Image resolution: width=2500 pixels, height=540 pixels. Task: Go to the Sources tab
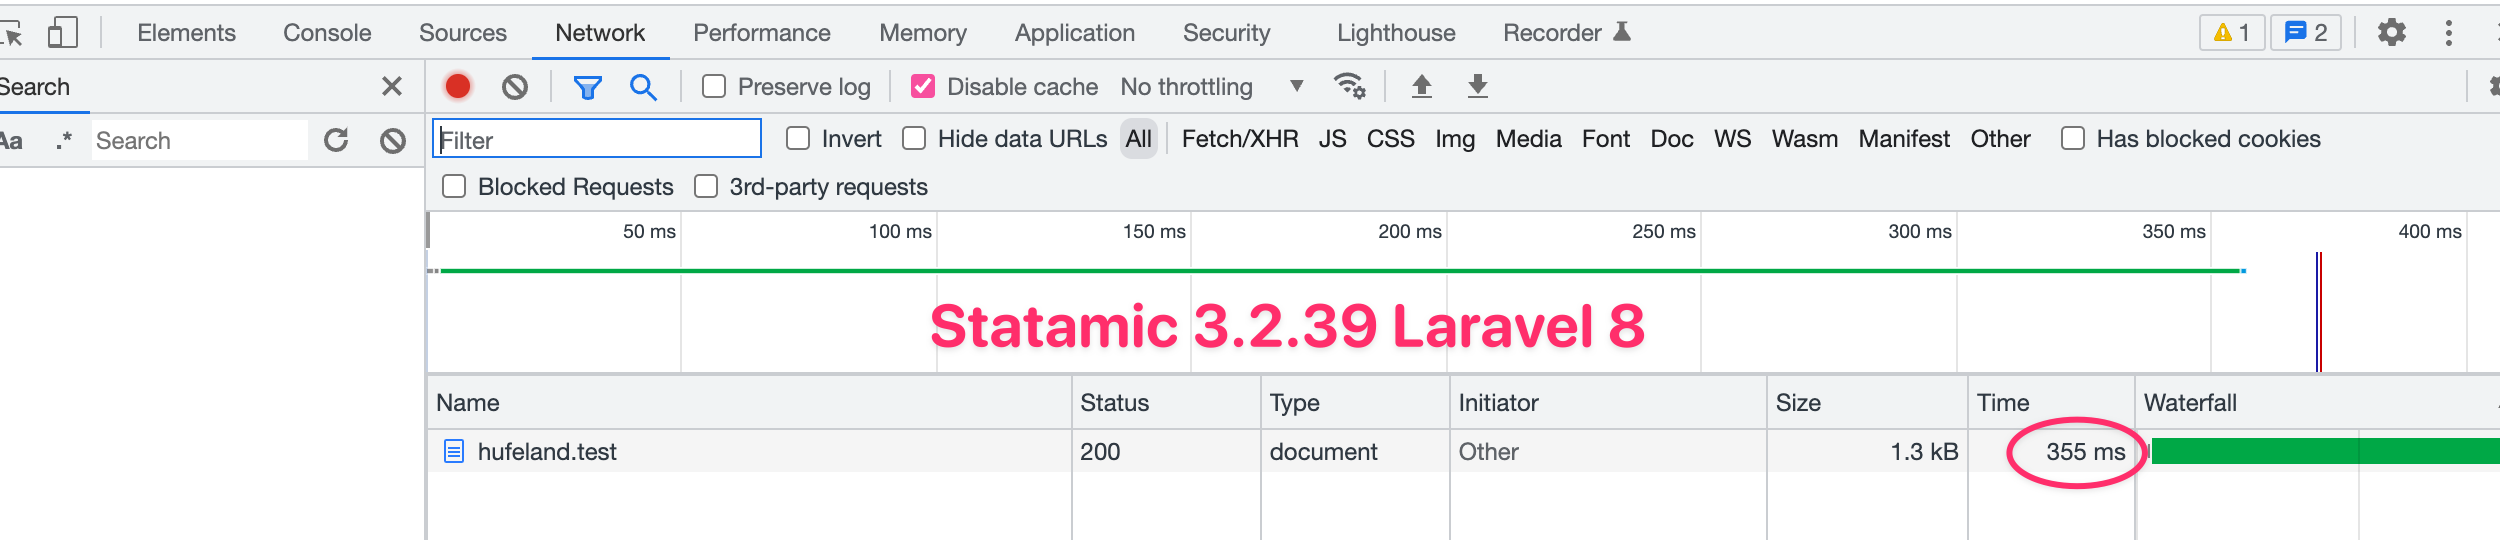[x=463, y=33]
